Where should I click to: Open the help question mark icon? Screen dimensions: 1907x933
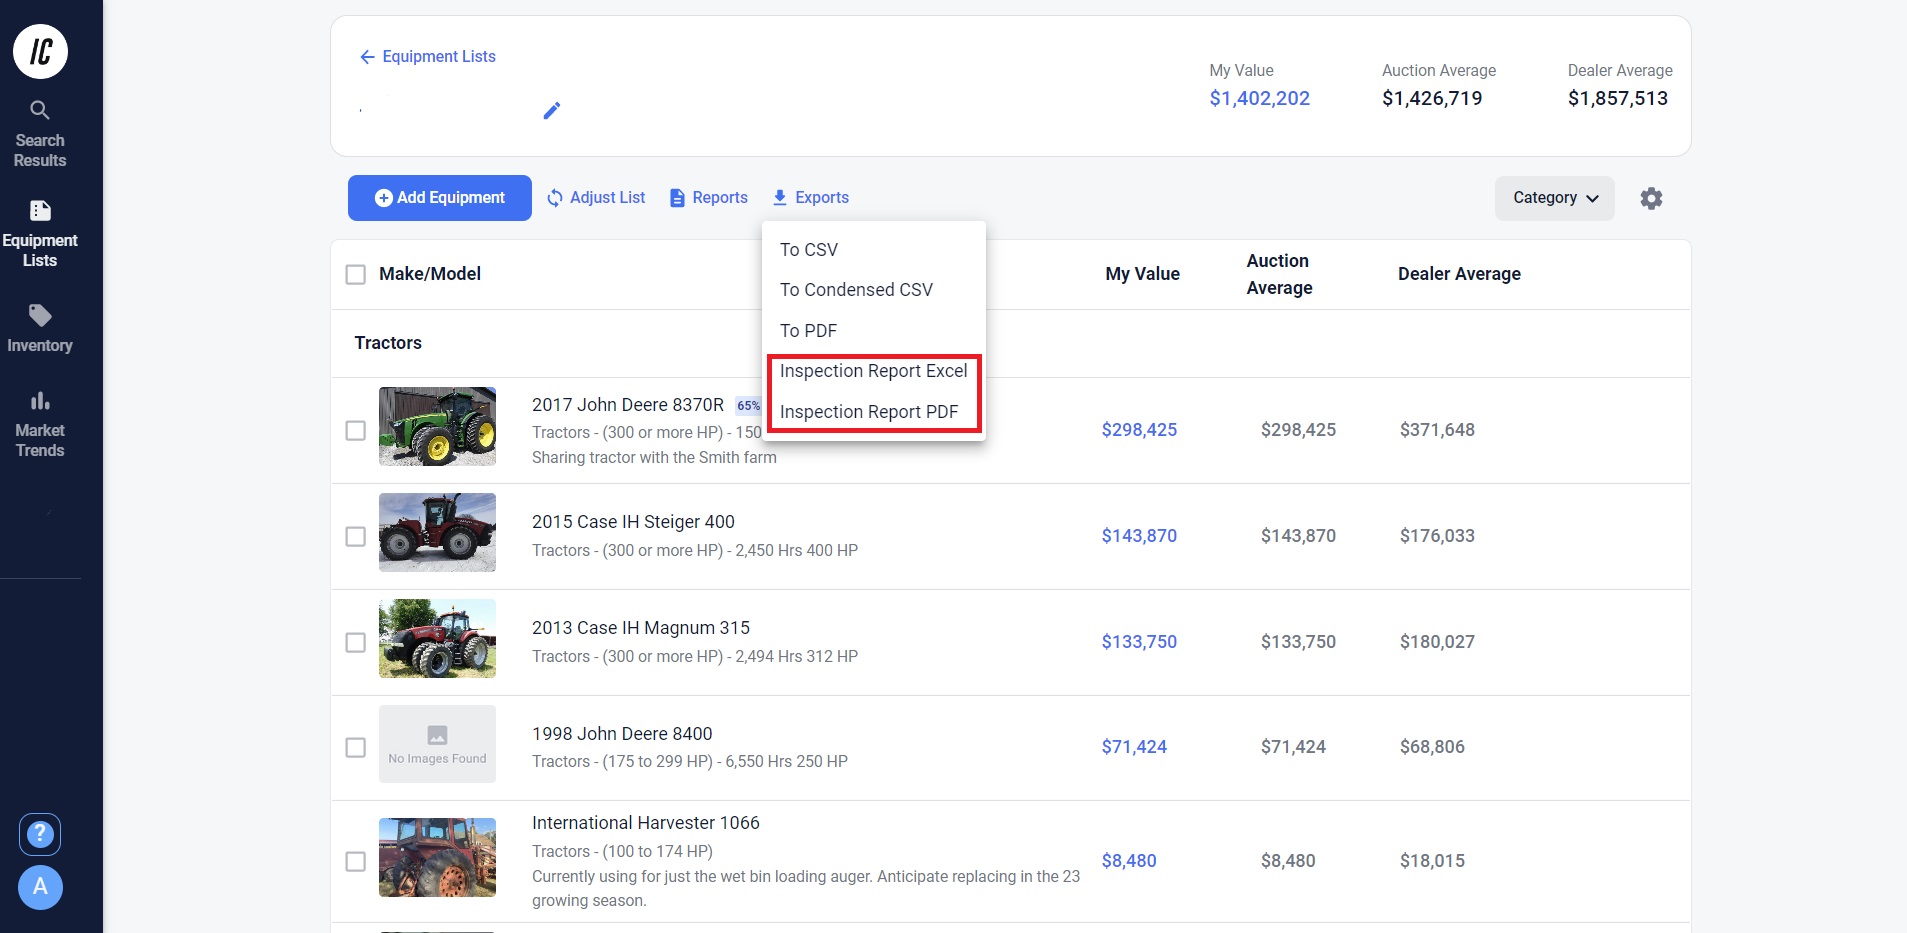(x=40, y=834)
